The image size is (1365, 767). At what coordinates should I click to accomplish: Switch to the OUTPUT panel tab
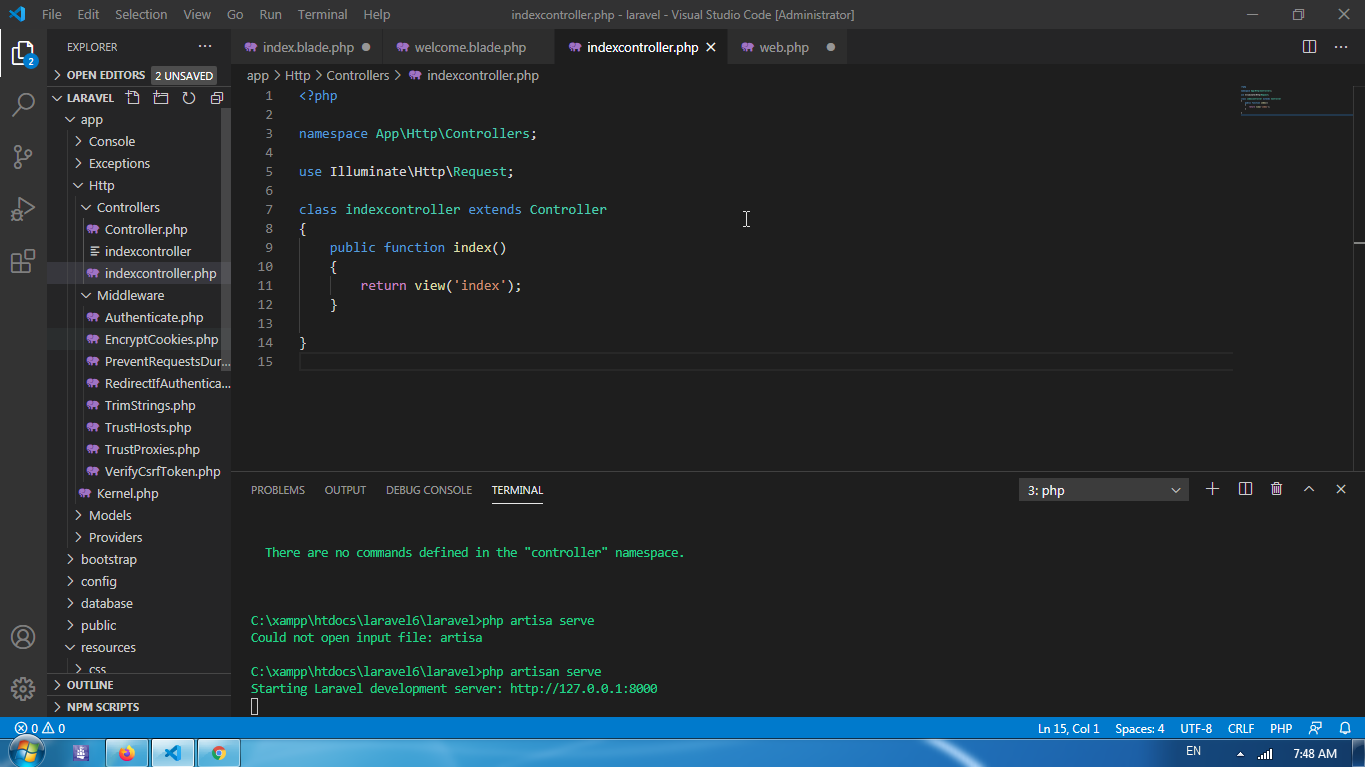click(x=345, y=490)
